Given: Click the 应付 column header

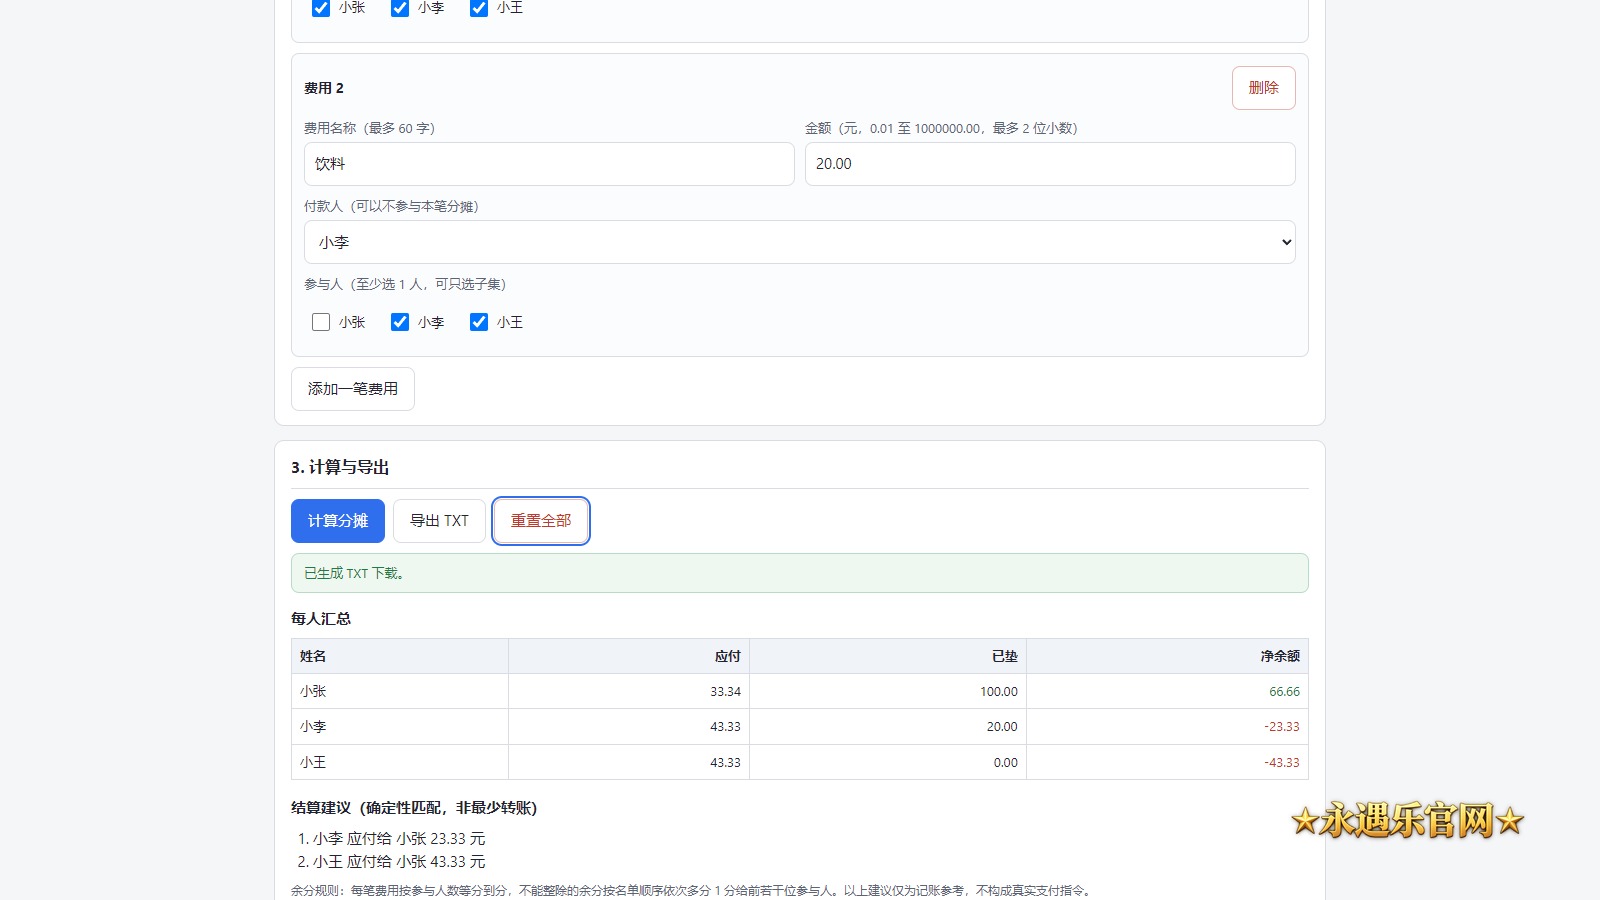Looking at the screenshot, I should tap(629, 656).
